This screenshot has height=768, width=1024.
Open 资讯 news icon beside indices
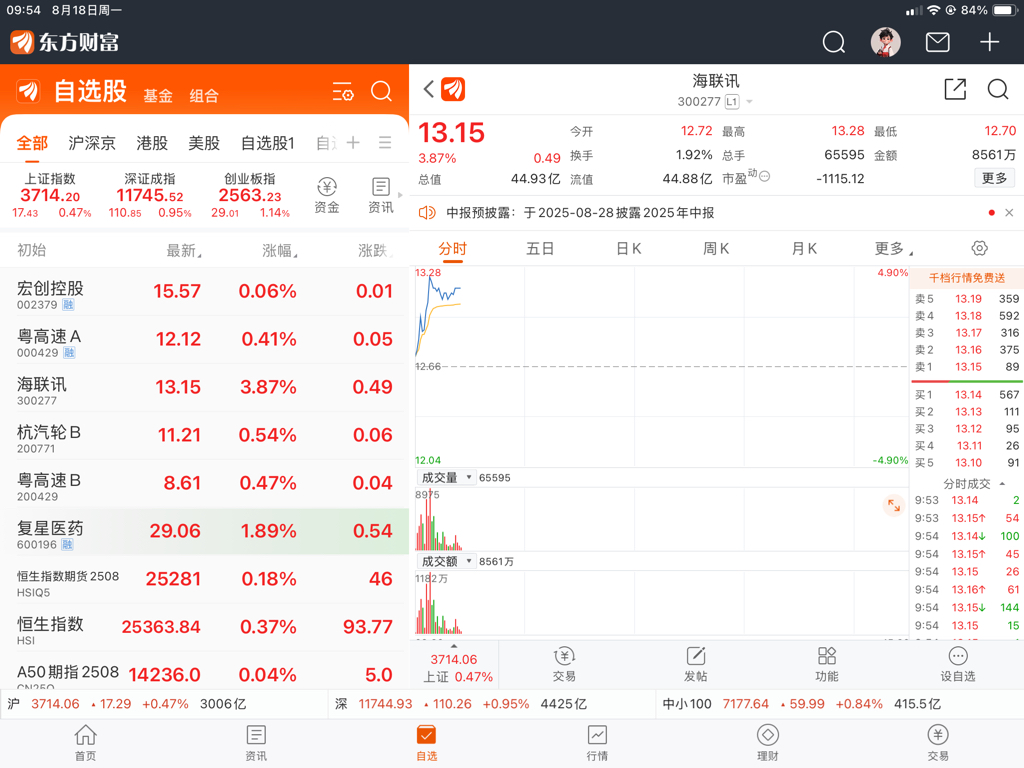[381, 195]
